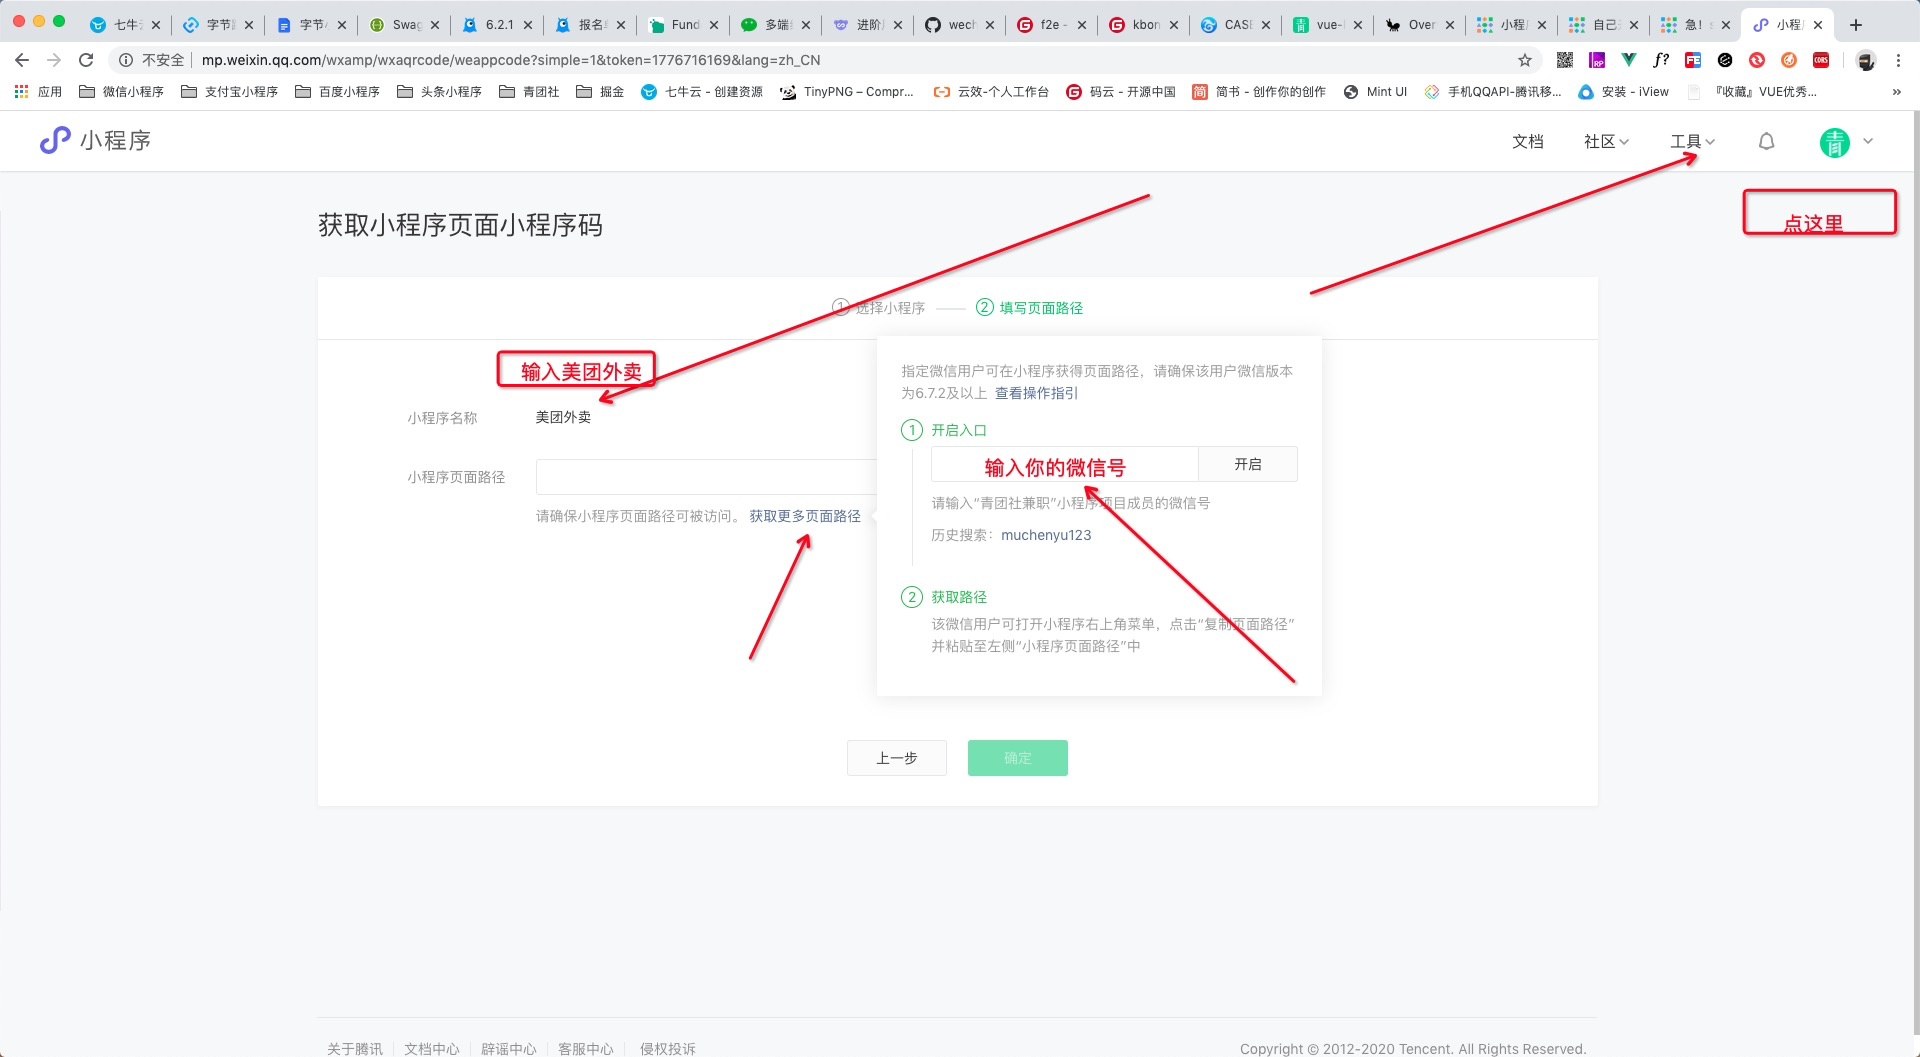Switch to the vue- tab

coord(1318,25)
